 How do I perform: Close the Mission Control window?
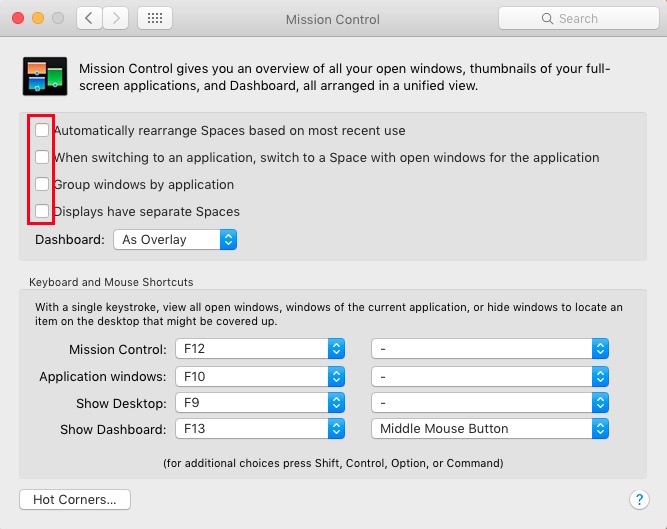18,18
